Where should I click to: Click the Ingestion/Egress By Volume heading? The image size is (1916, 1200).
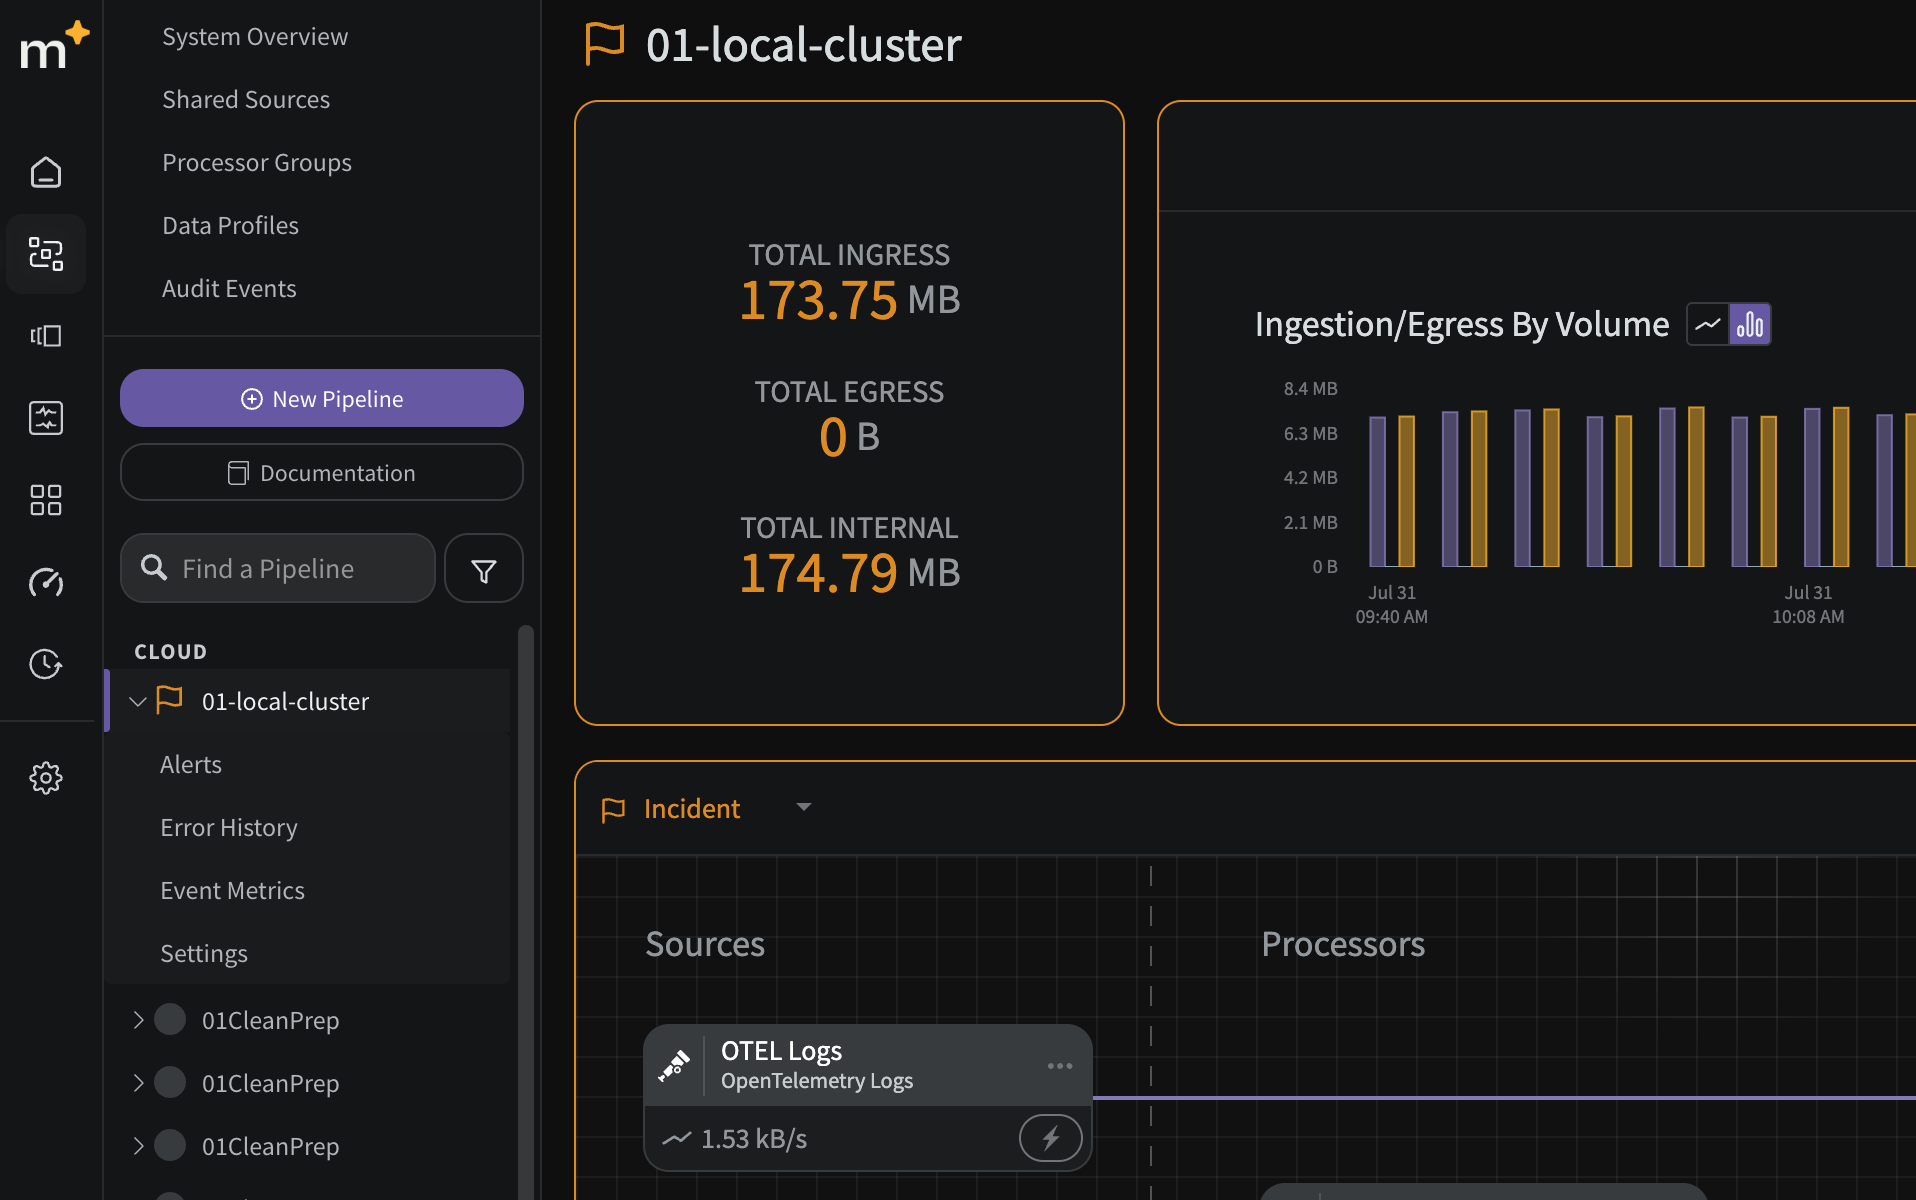[1462, 325]
